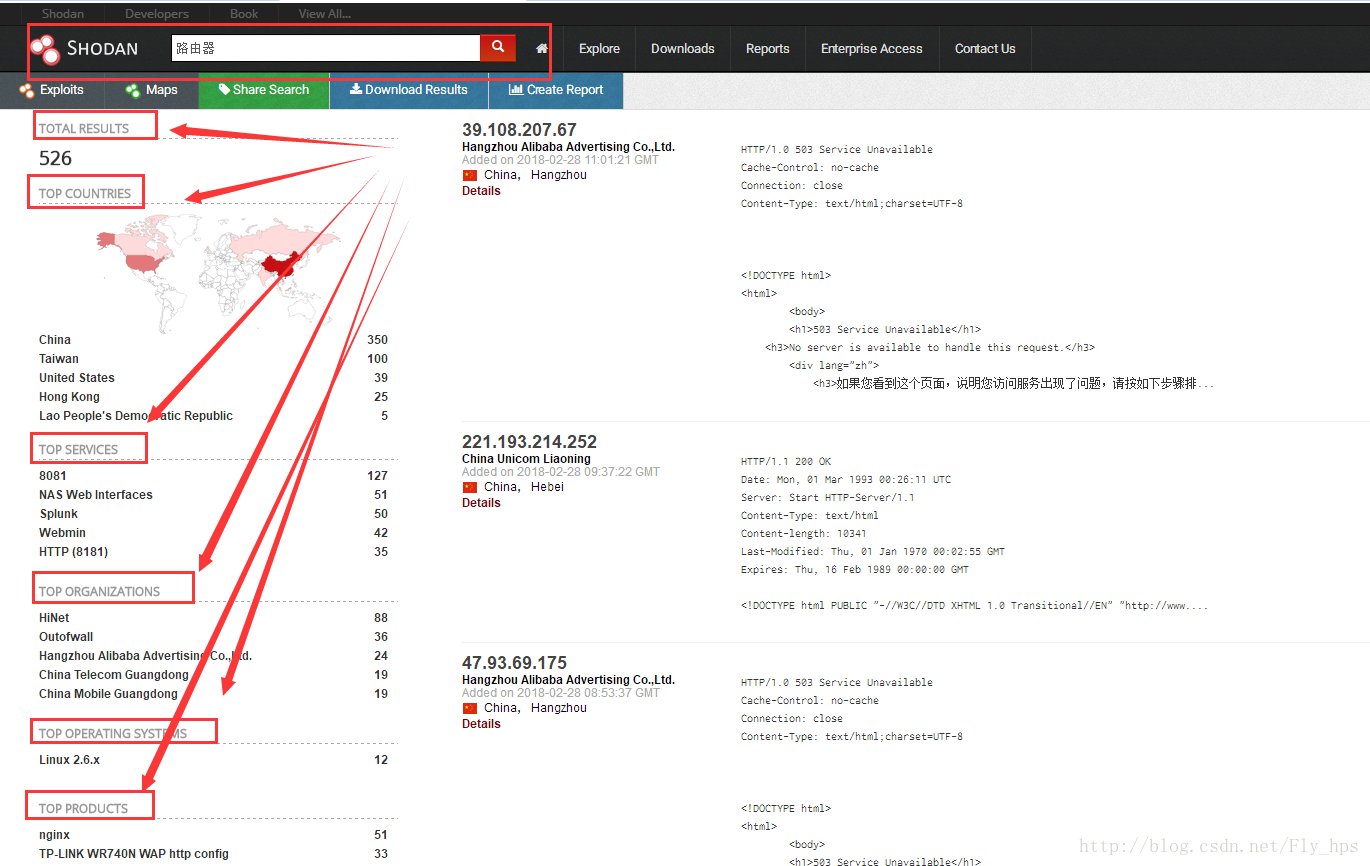Open IP 221.193.214.252 result

coord(529,442)
